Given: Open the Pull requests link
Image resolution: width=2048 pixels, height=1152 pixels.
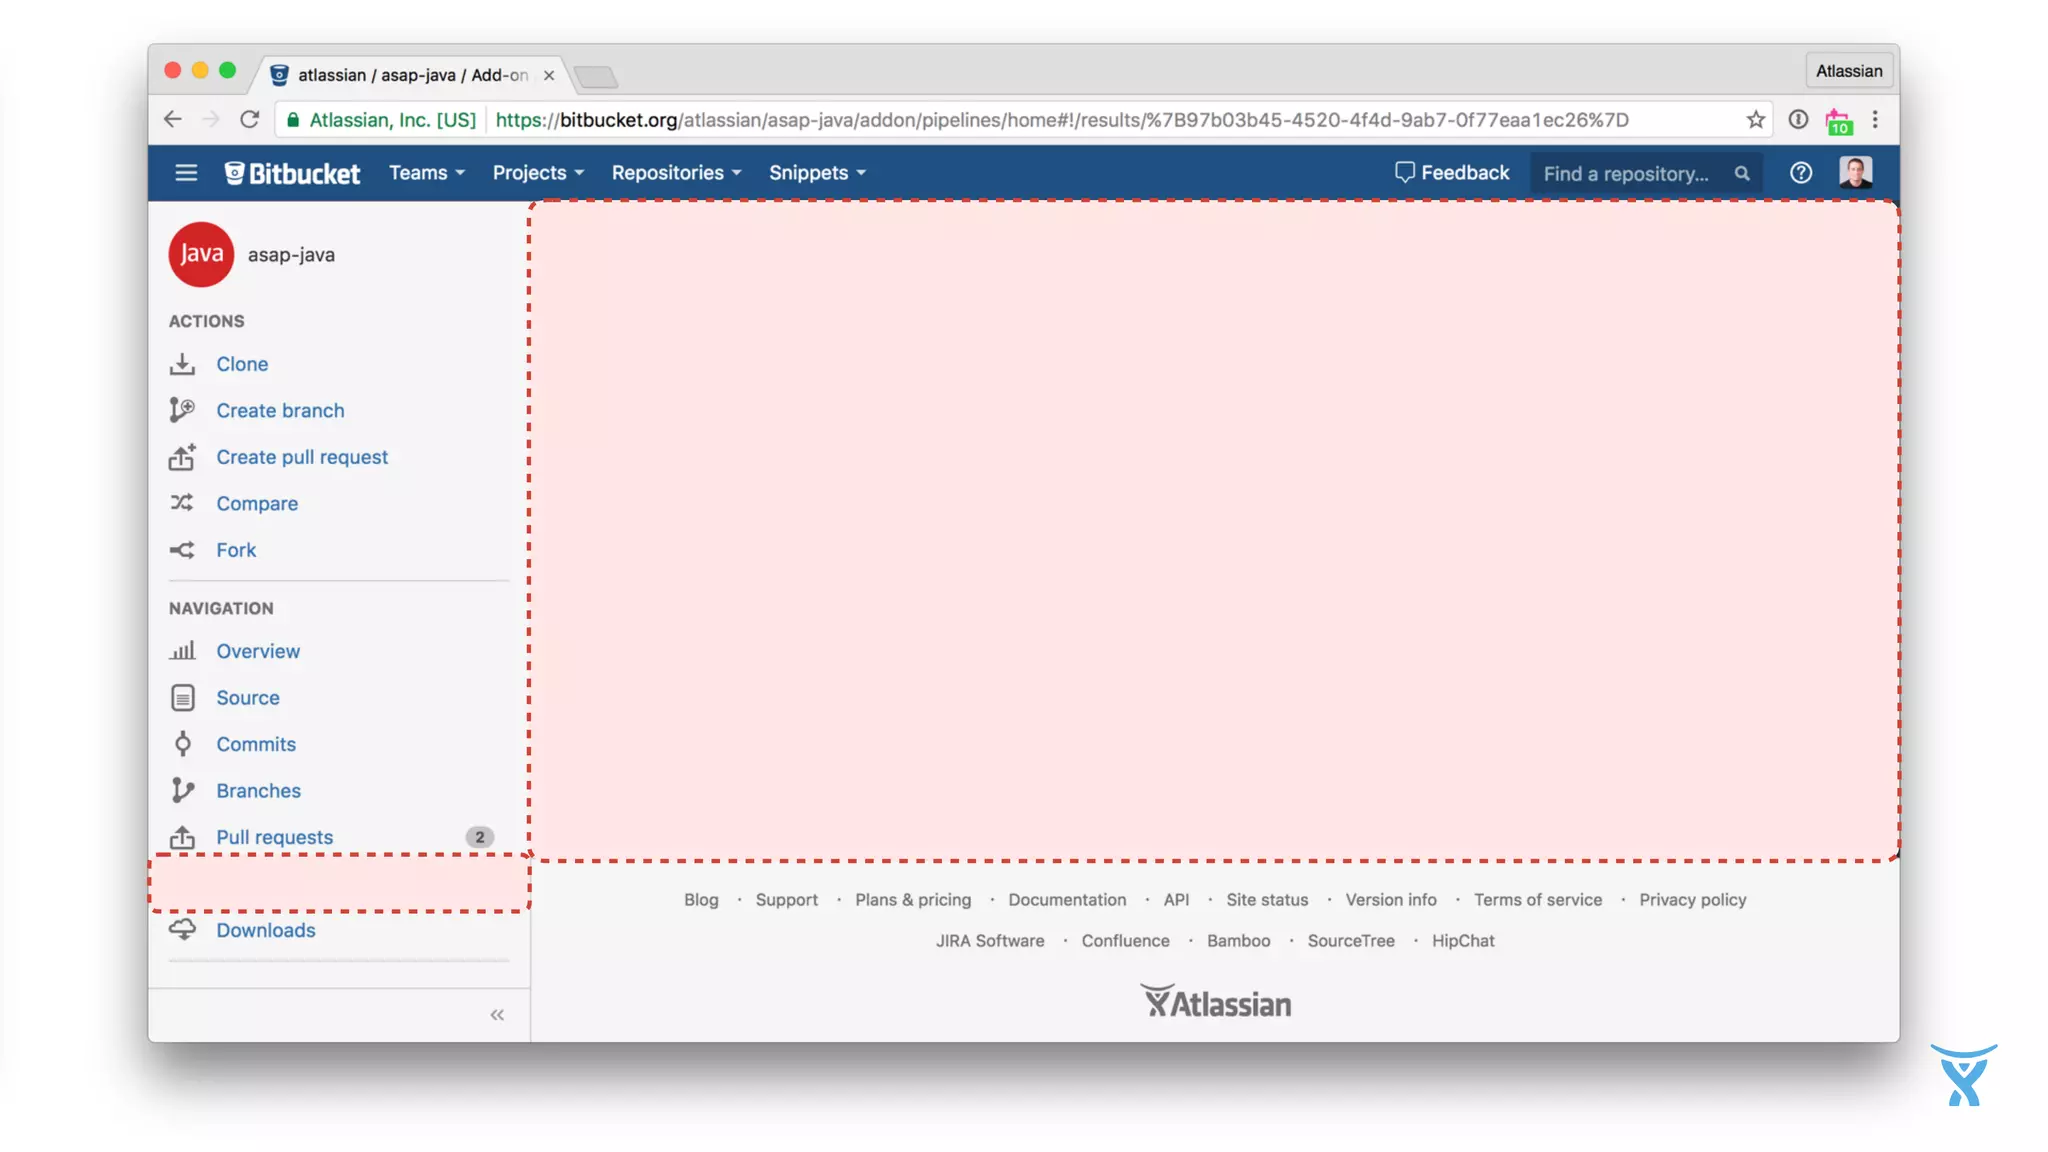Looking at the screenshot, I should tap(274, 837).
